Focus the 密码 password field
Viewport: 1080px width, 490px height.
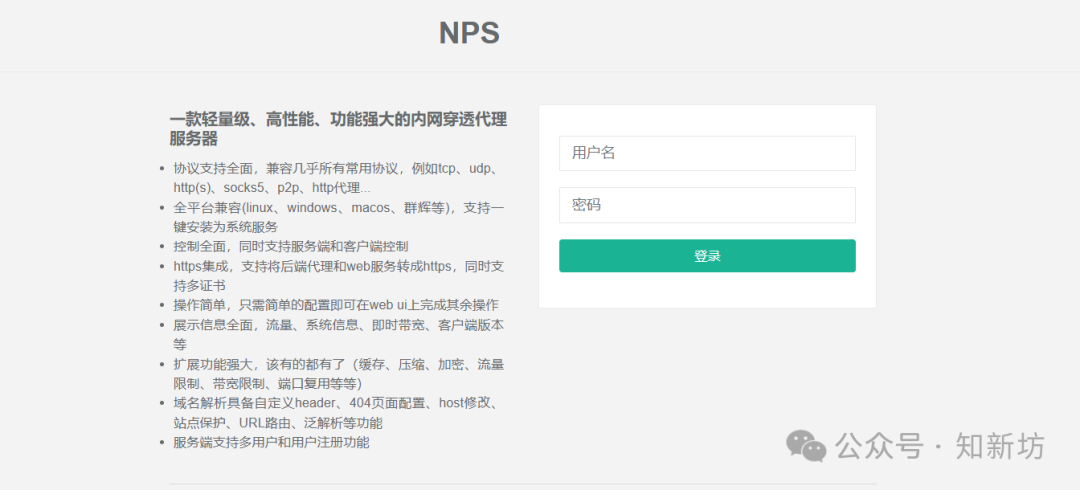(707, 205)
